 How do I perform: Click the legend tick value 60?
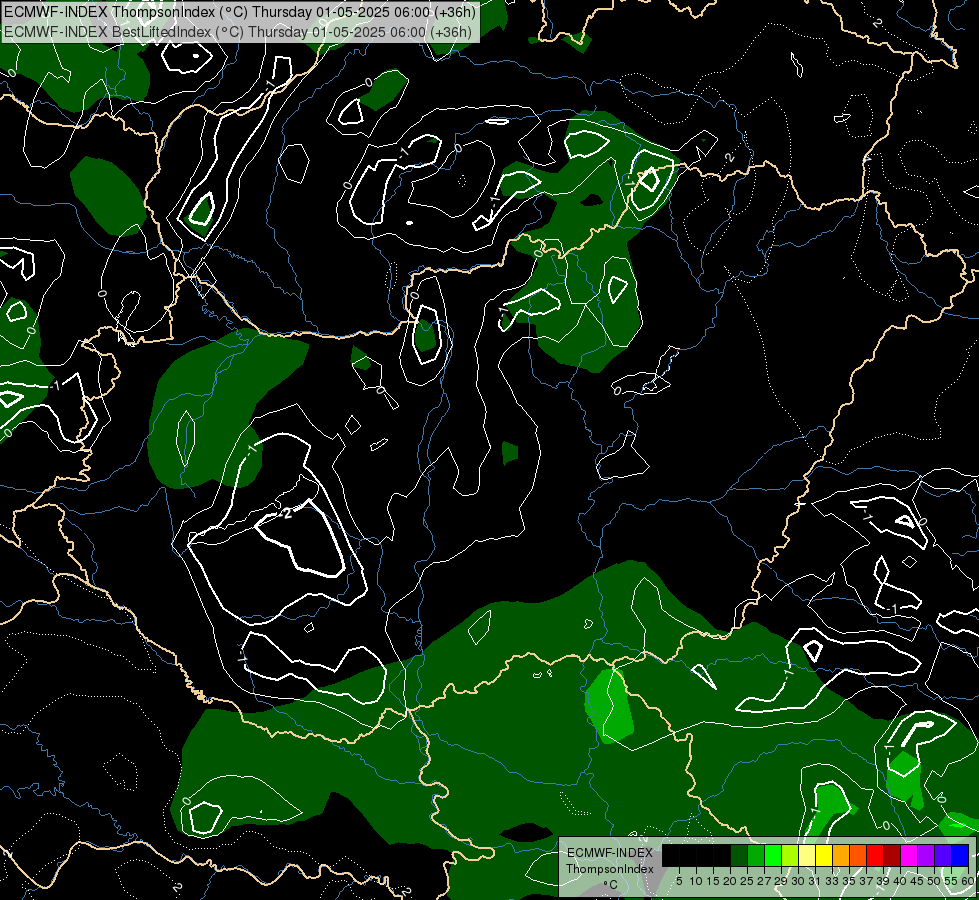tap(968, 881)
